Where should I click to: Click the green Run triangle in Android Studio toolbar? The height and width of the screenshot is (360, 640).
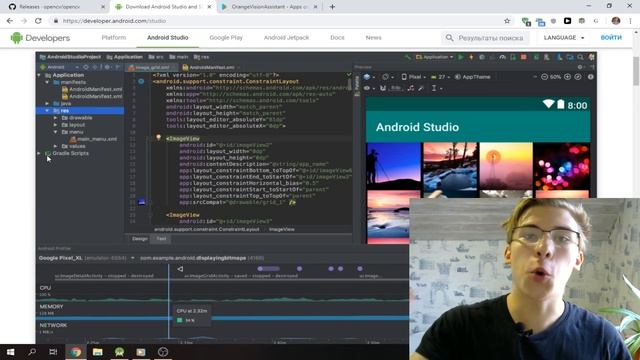[461, 57]
